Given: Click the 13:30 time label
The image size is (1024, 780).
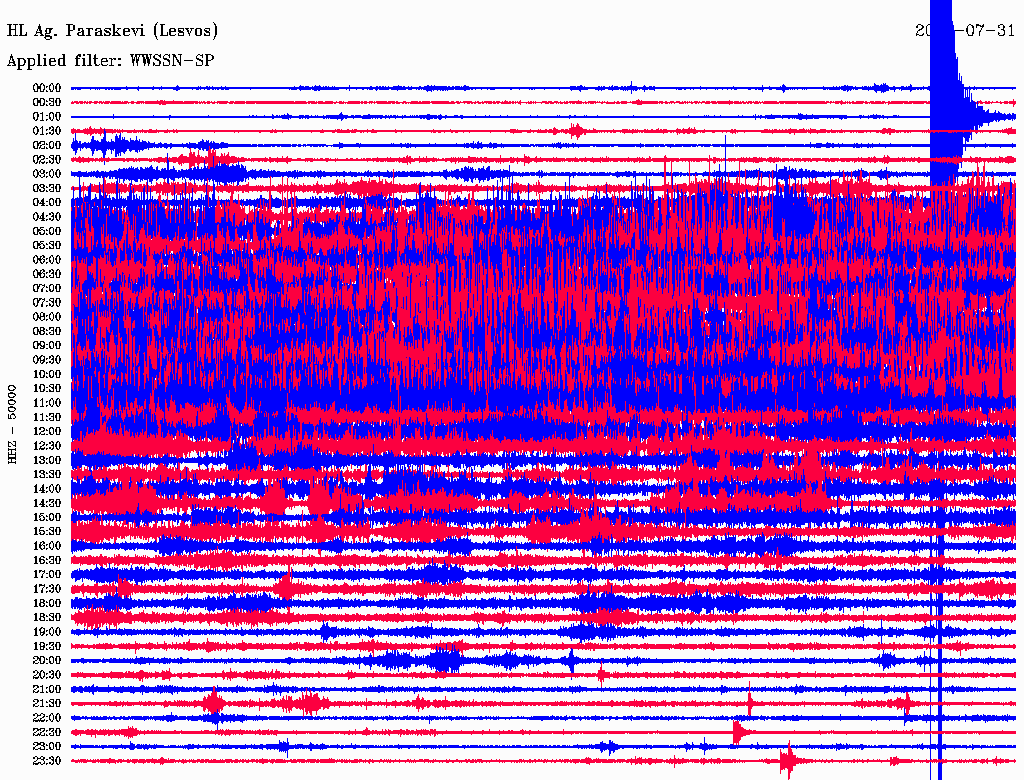Looking at the screenshot, I should (x=47, y=474).
